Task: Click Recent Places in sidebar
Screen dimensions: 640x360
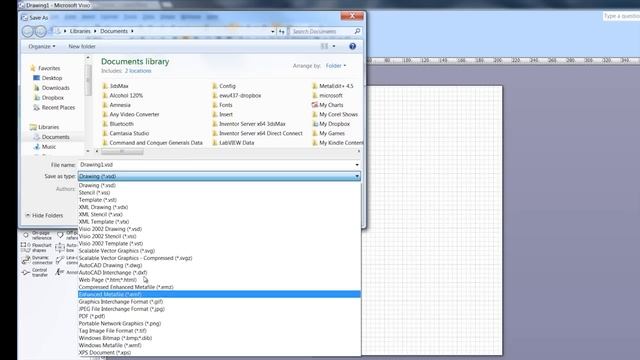Action: [54, 107]
